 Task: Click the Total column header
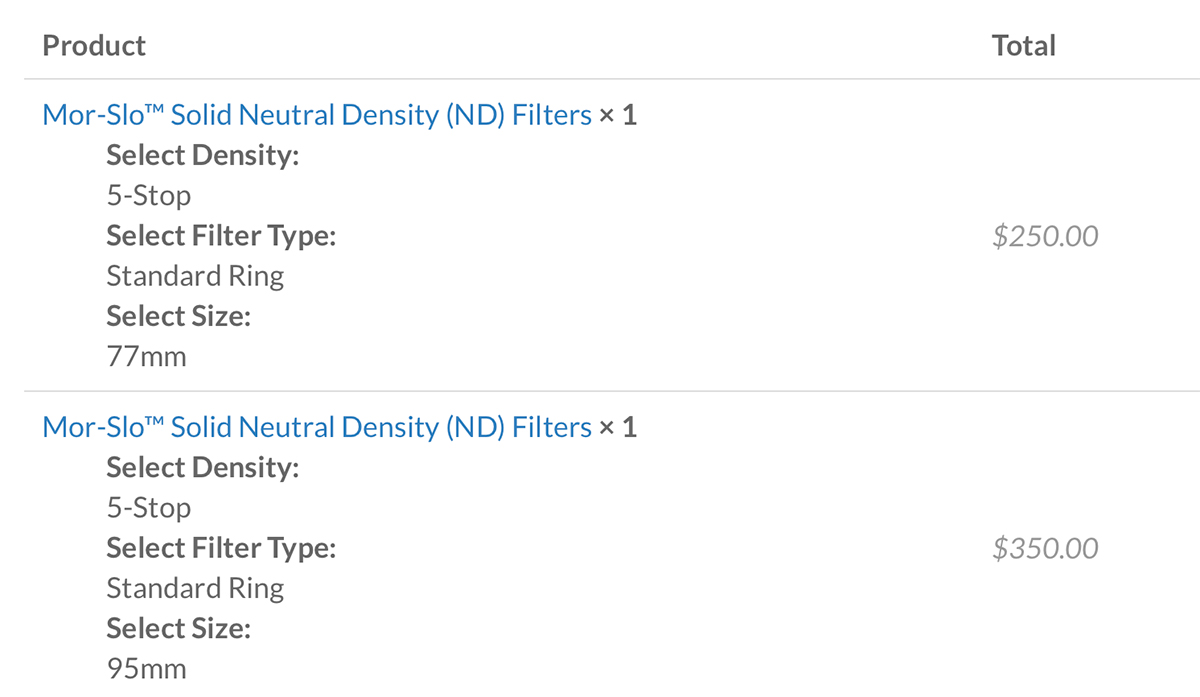(x=1024, y=46)
